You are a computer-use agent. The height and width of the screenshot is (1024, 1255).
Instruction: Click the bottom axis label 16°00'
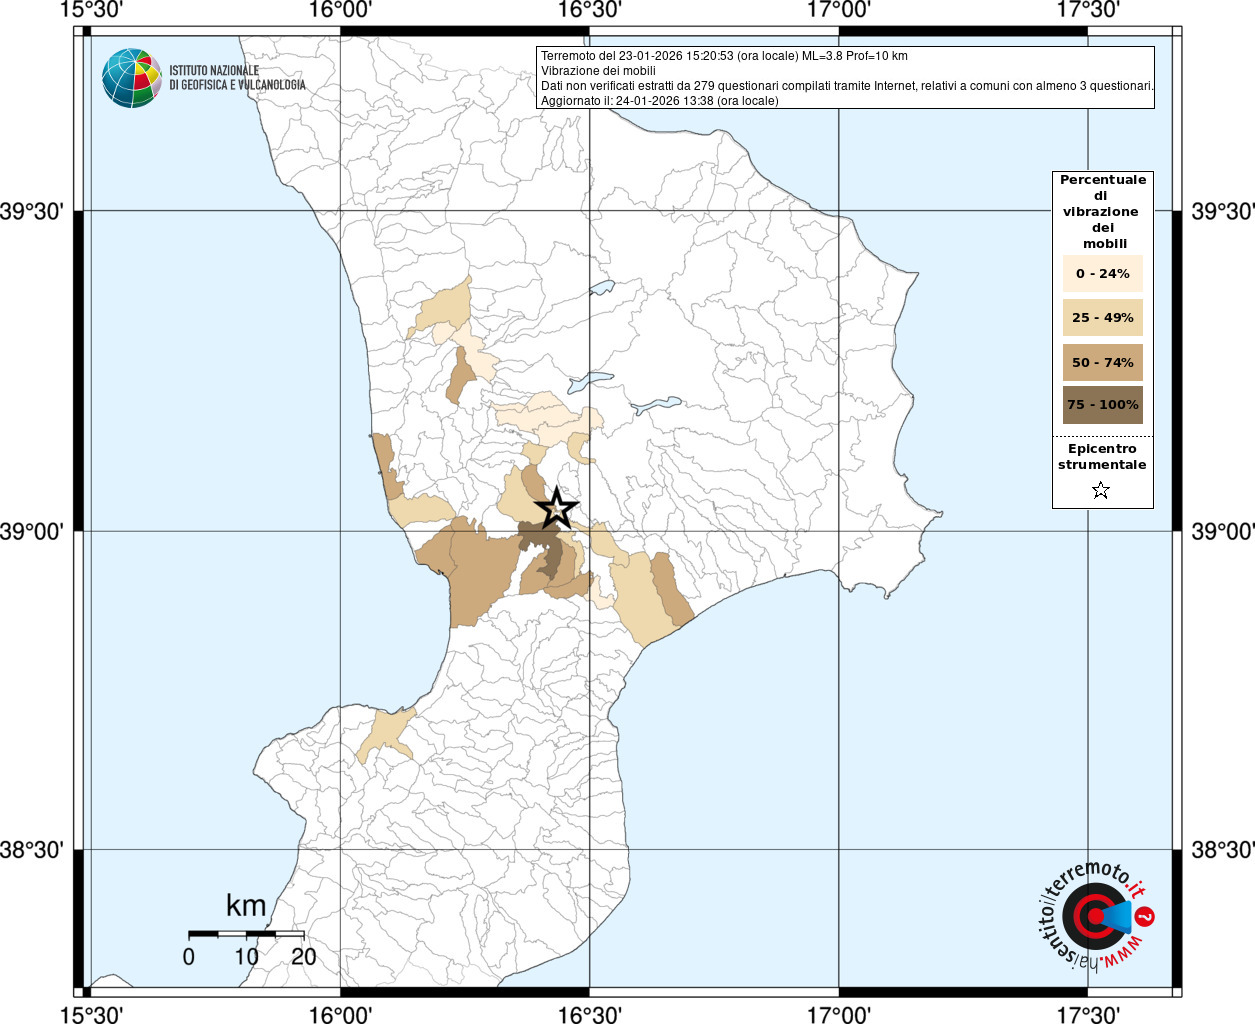pos(340,1014)
